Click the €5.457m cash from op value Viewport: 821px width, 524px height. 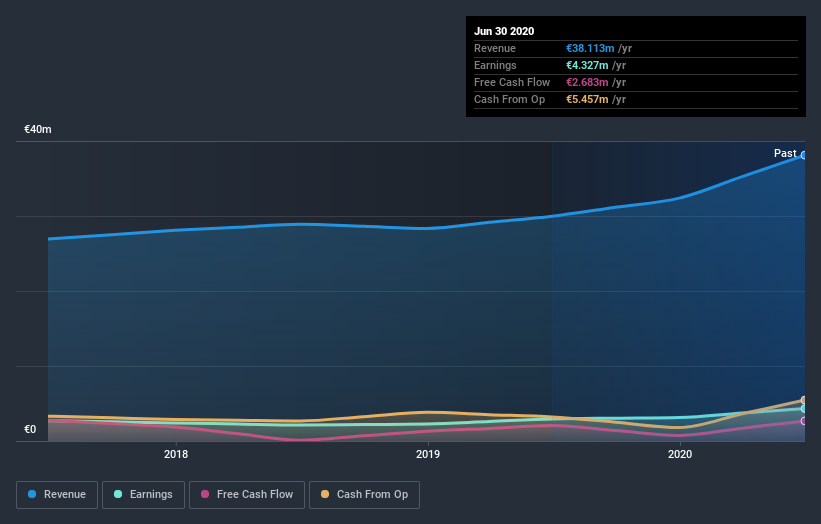[587, 99]
